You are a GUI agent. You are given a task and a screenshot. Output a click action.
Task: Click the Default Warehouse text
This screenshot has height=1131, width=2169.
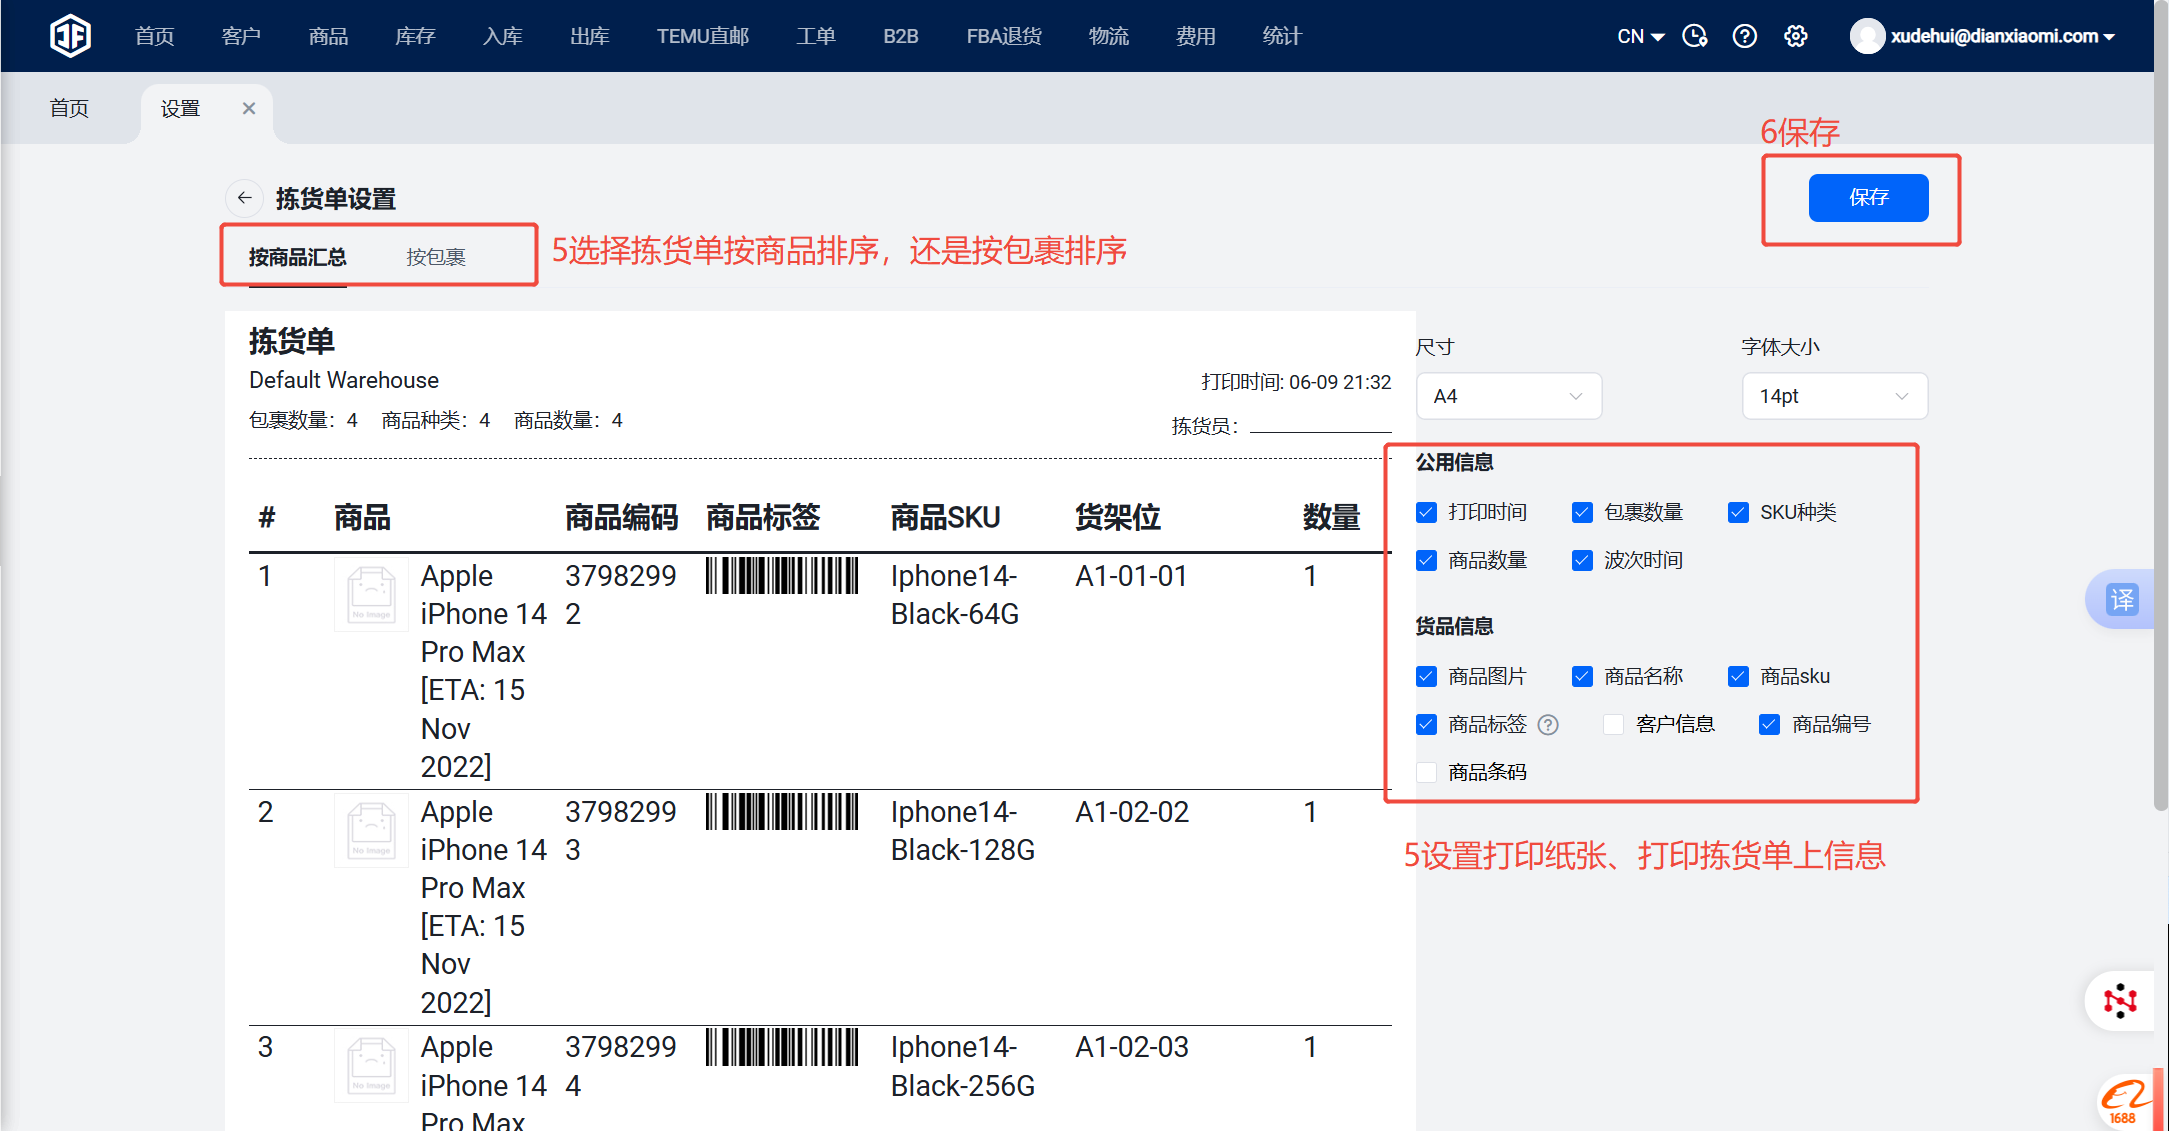tap(344, 380)
